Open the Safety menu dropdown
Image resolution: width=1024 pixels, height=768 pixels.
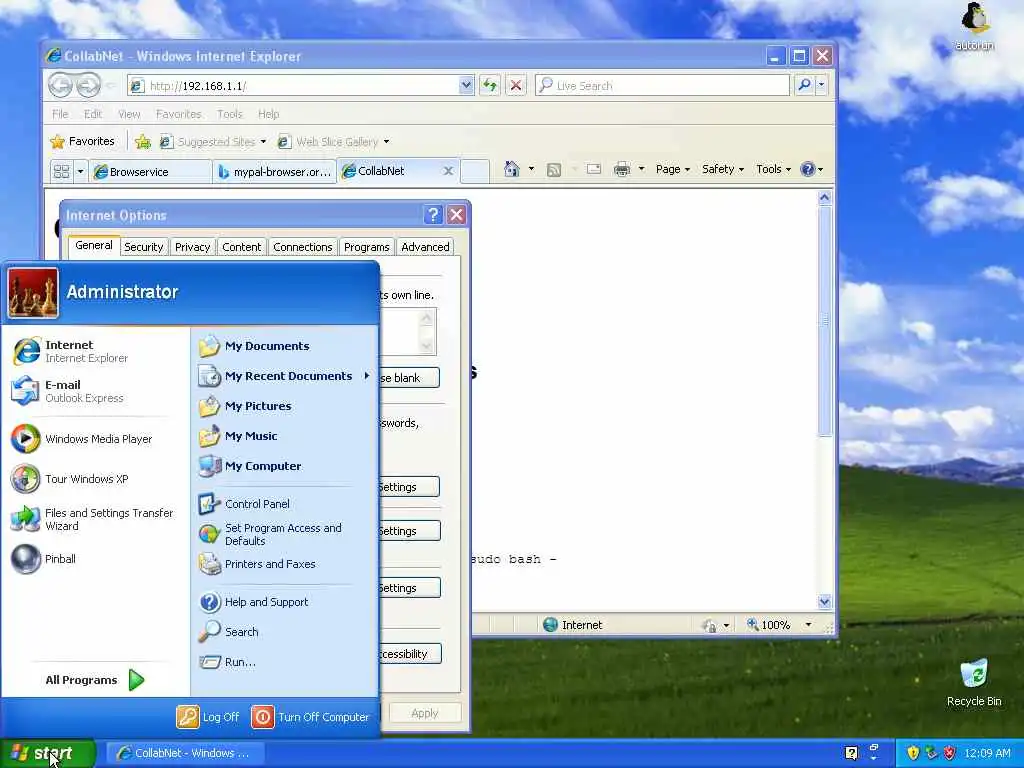click(722, 169)
